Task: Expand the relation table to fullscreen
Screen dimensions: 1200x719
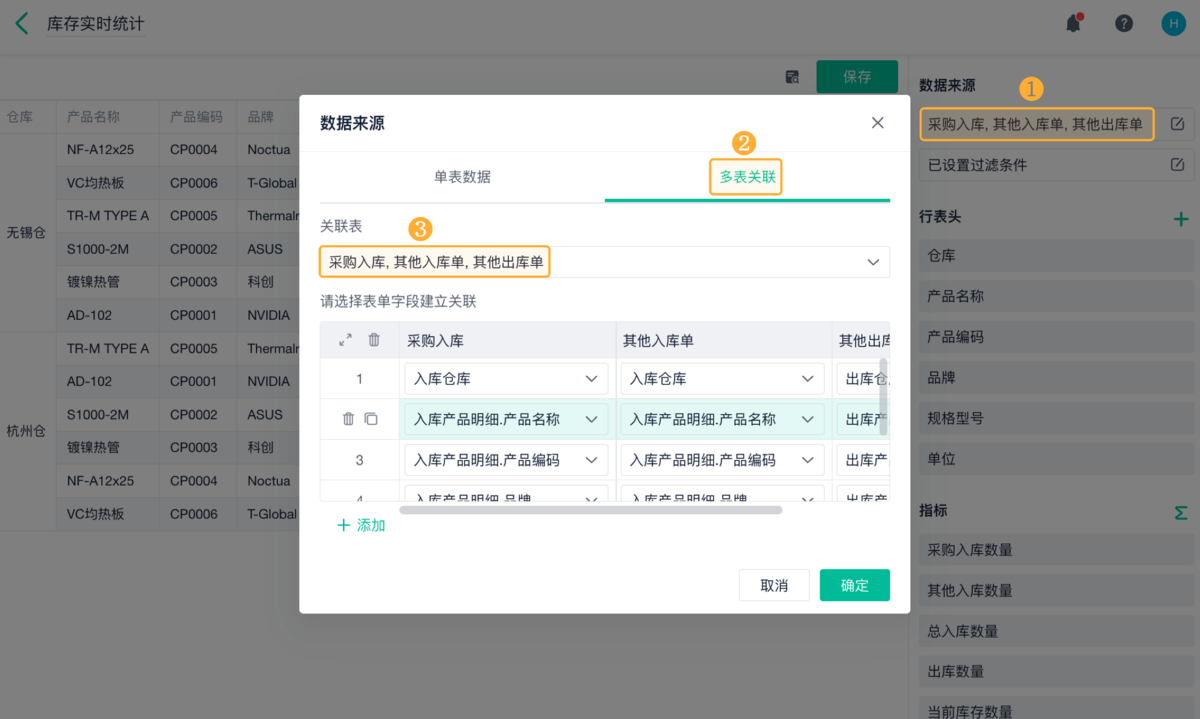Action: (x=346, y=340)
